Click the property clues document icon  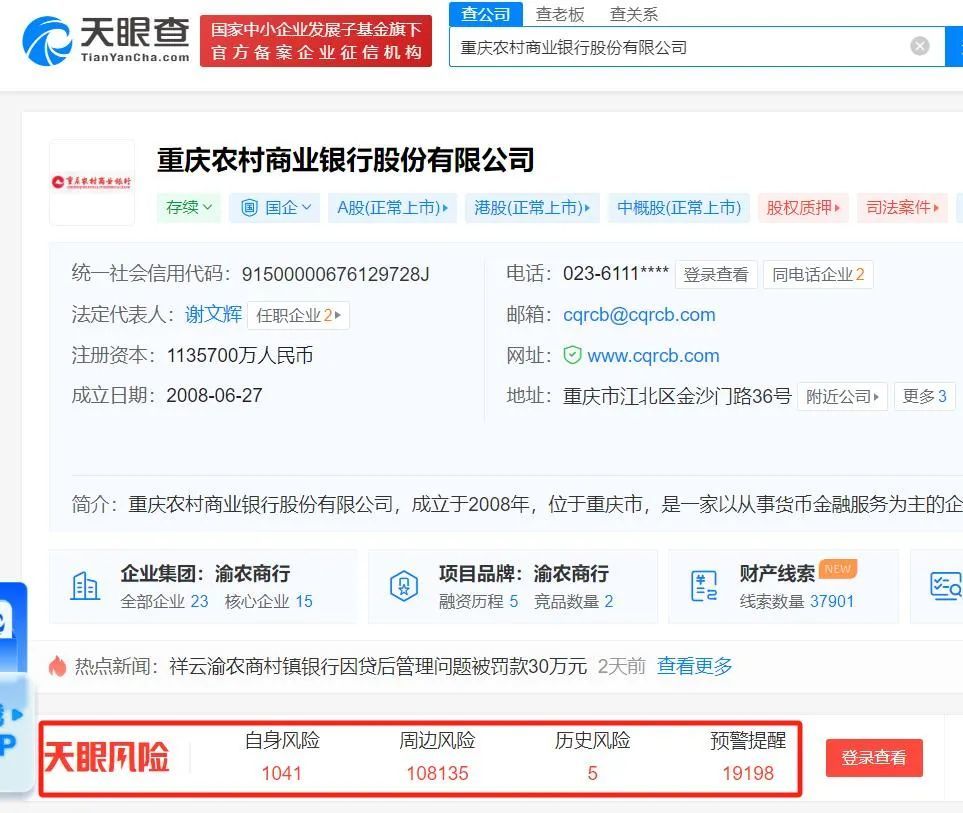pyautogui.click(x=704, y=586)
